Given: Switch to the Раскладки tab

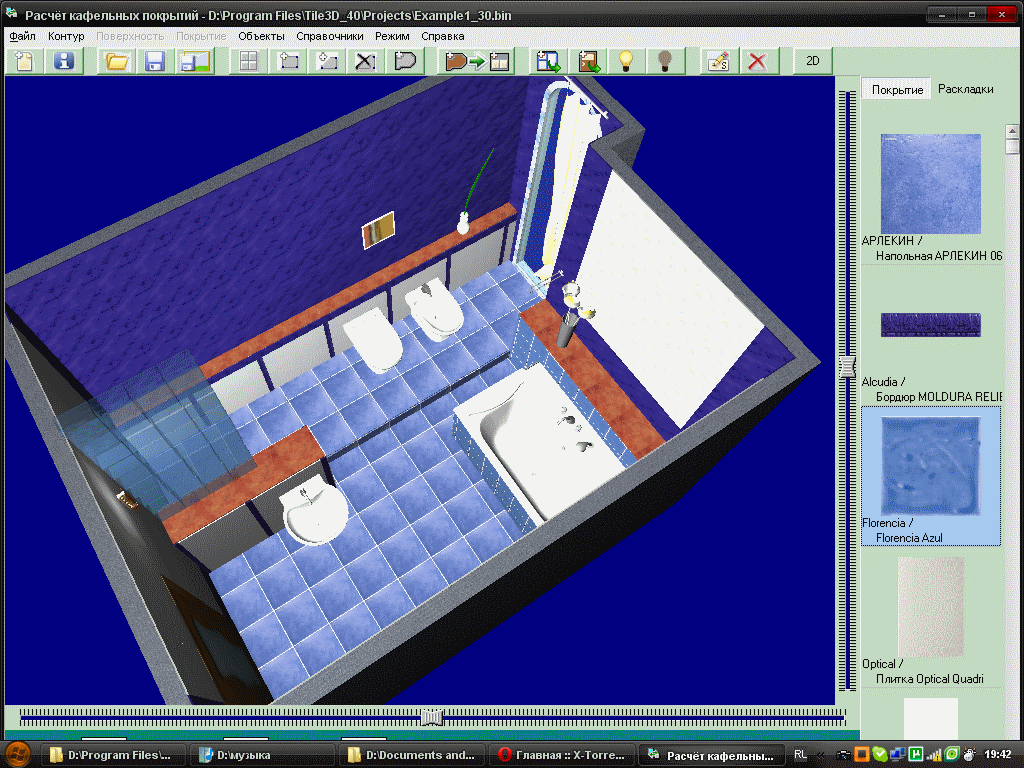Looking at the screenshot, I should (965, 89).
